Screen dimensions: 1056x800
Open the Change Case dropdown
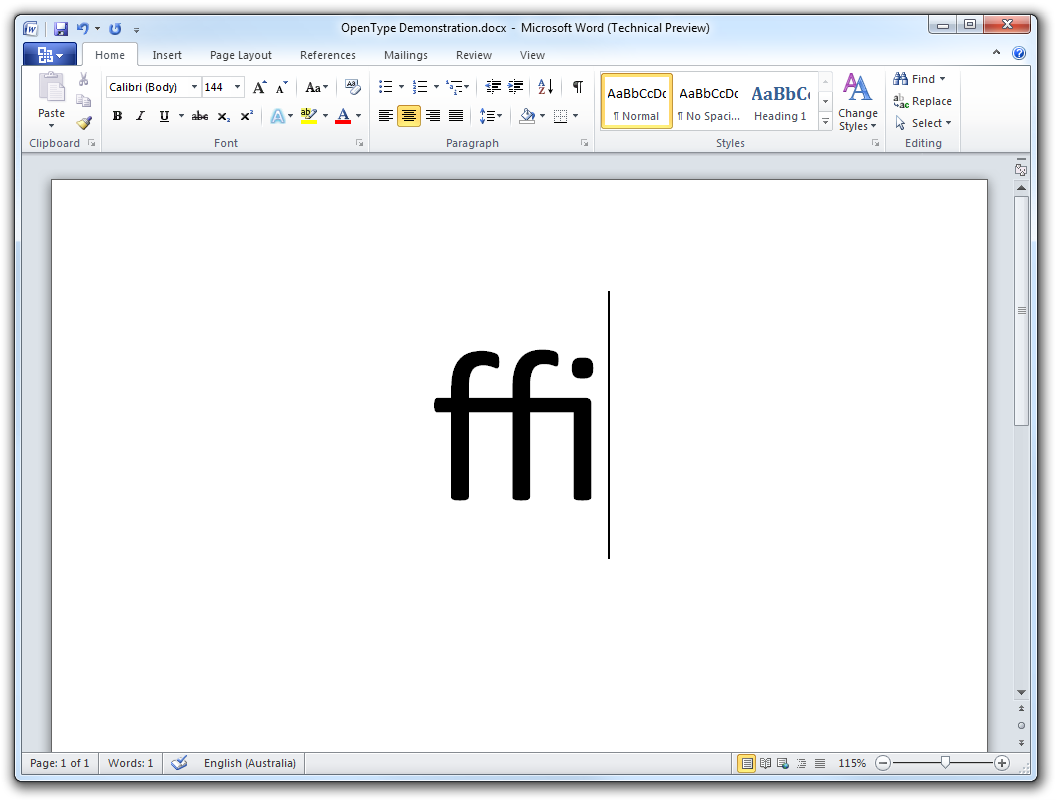pos(316,87)
